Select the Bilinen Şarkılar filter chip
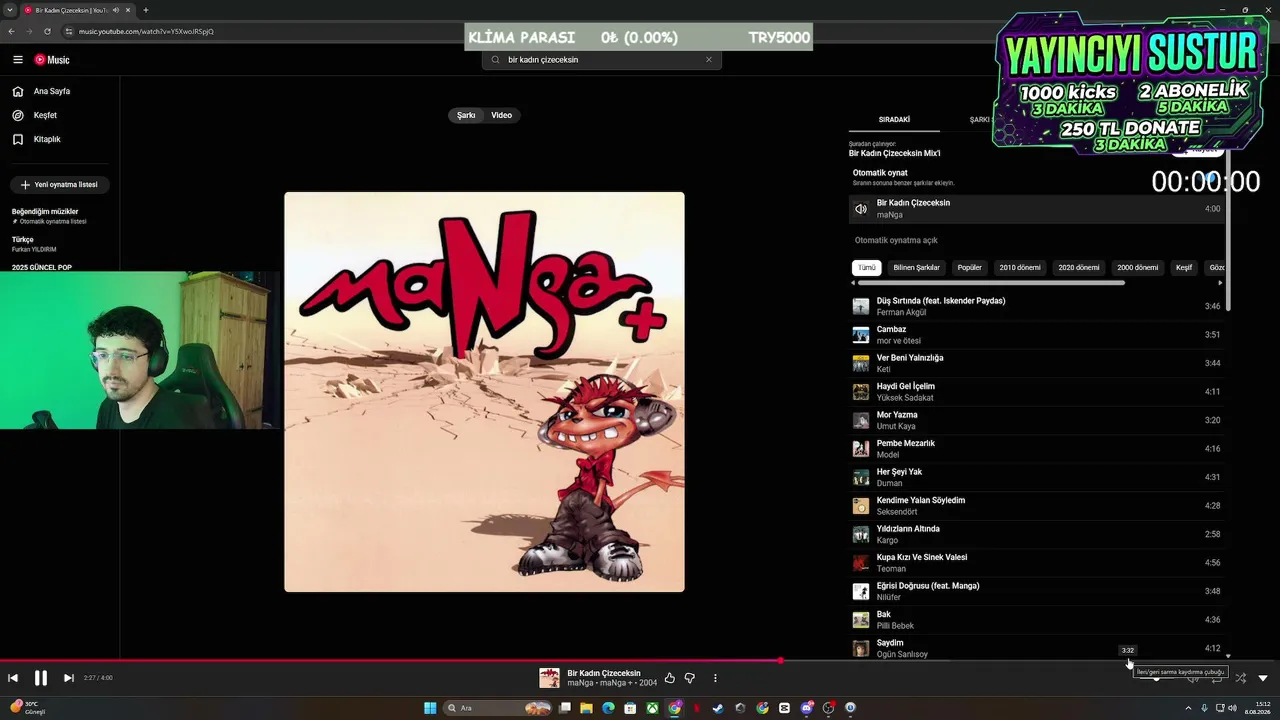The image size is (1280, 720). pyautogui.click(x=916, y=268)
